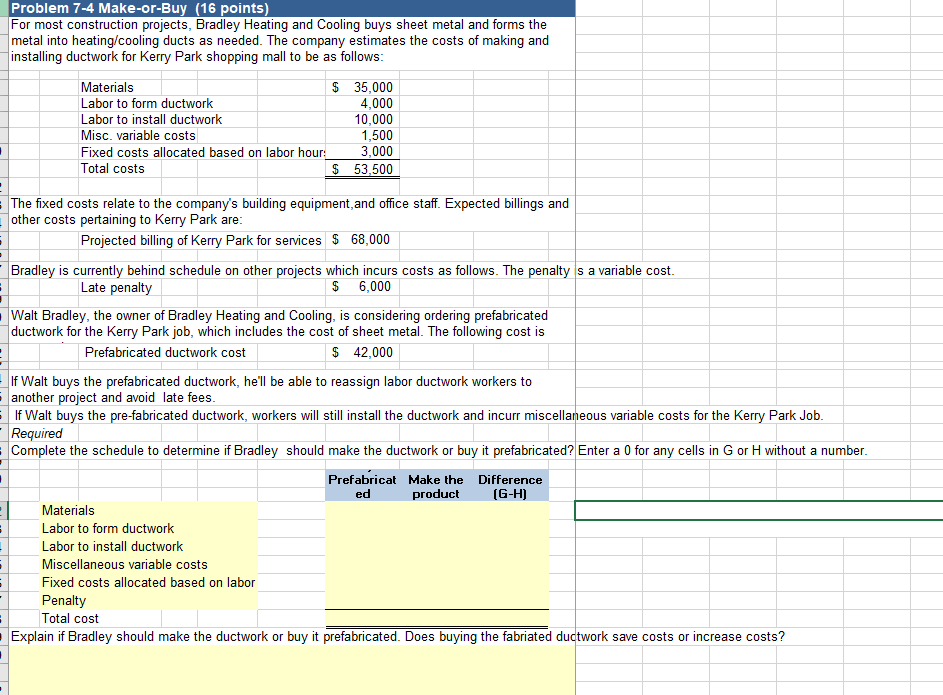Select the green-bordered empty cell on the right
The width and height of the screenshot is (943, 695).
point(757,510)
